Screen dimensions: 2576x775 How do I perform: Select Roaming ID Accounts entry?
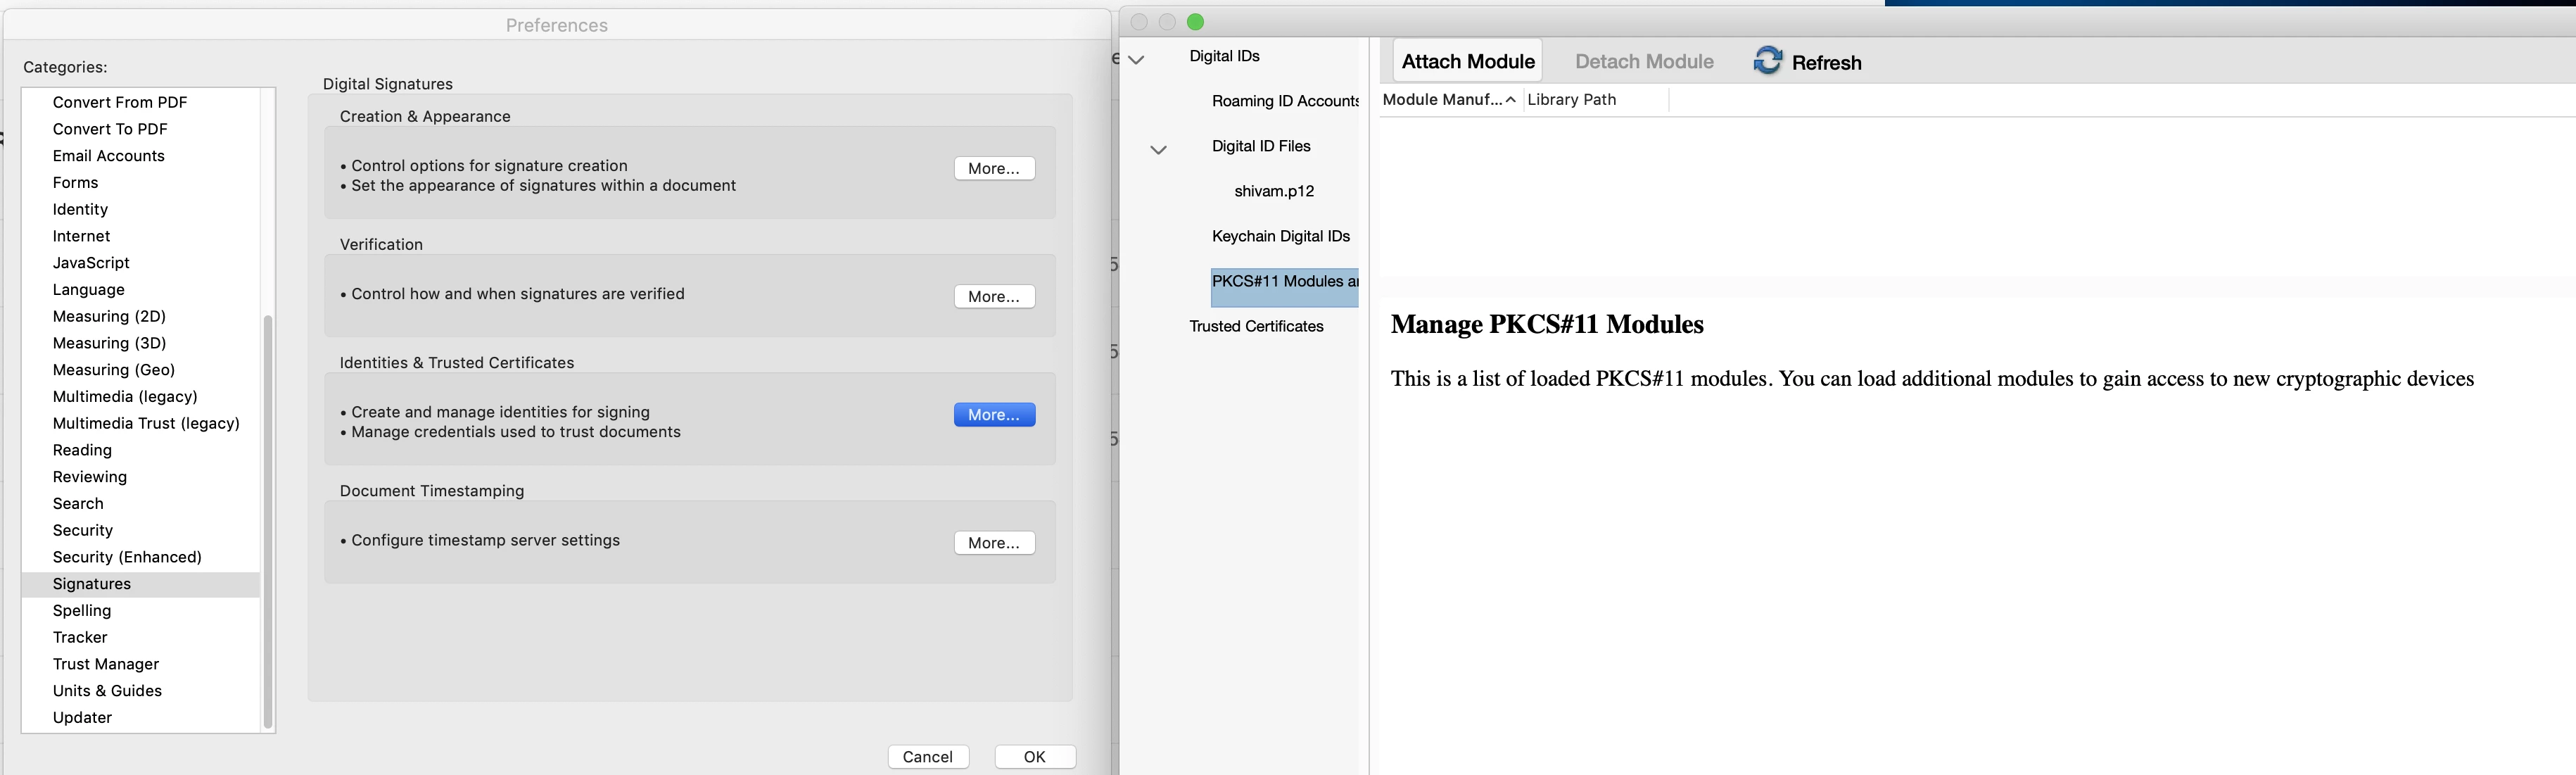(x=1284, y=101)
